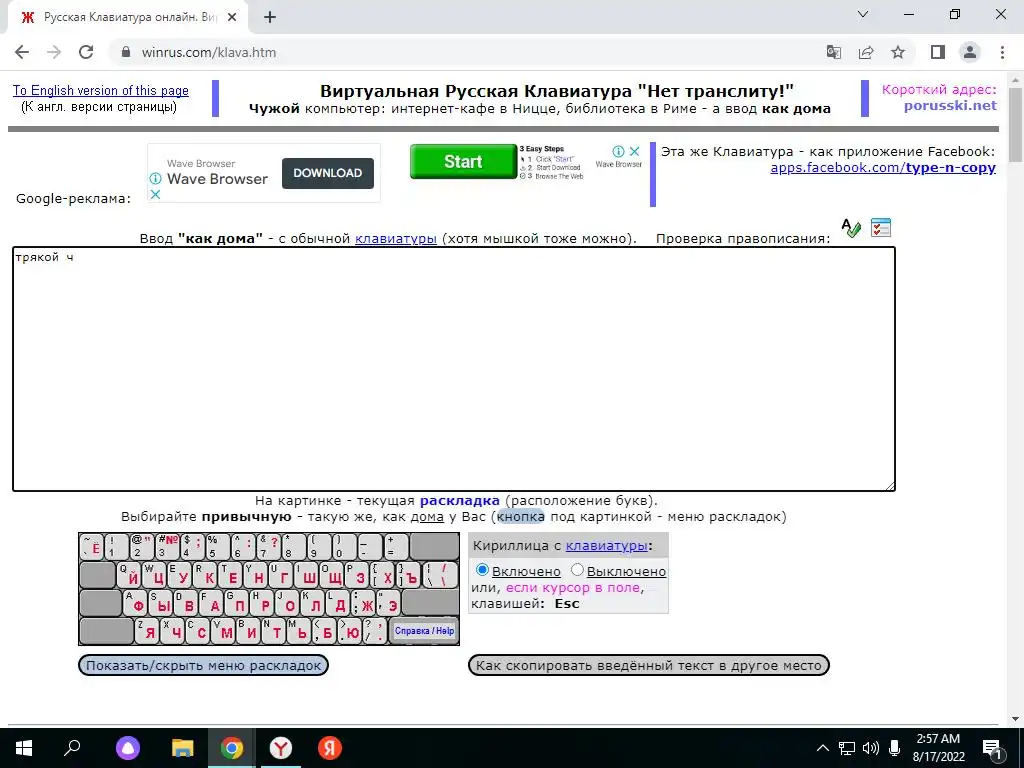
Task: Follow the клавиатуры link above the text area
Action: pyautogui.click(x=396, y=238)
